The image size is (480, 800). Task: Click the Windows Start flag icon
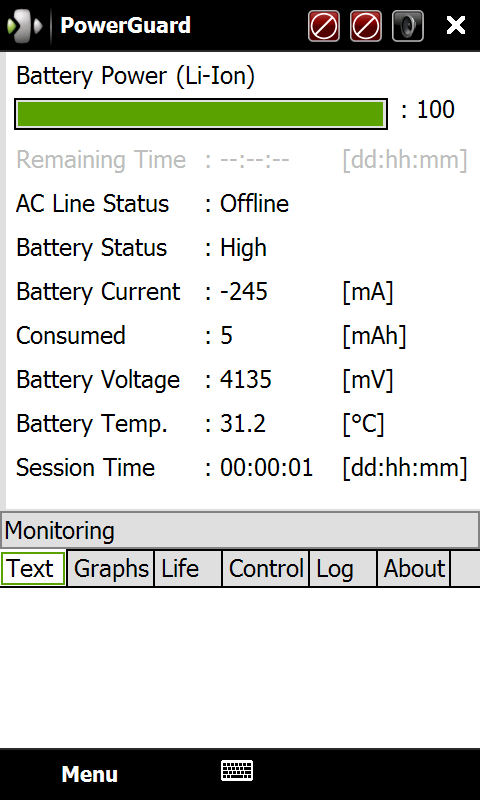coord(24,25)
